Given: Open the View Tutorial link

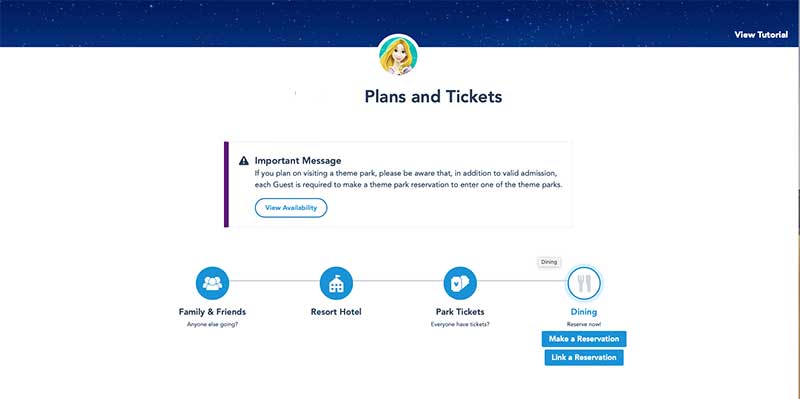Looking at the screenshot, I should 761,35.
